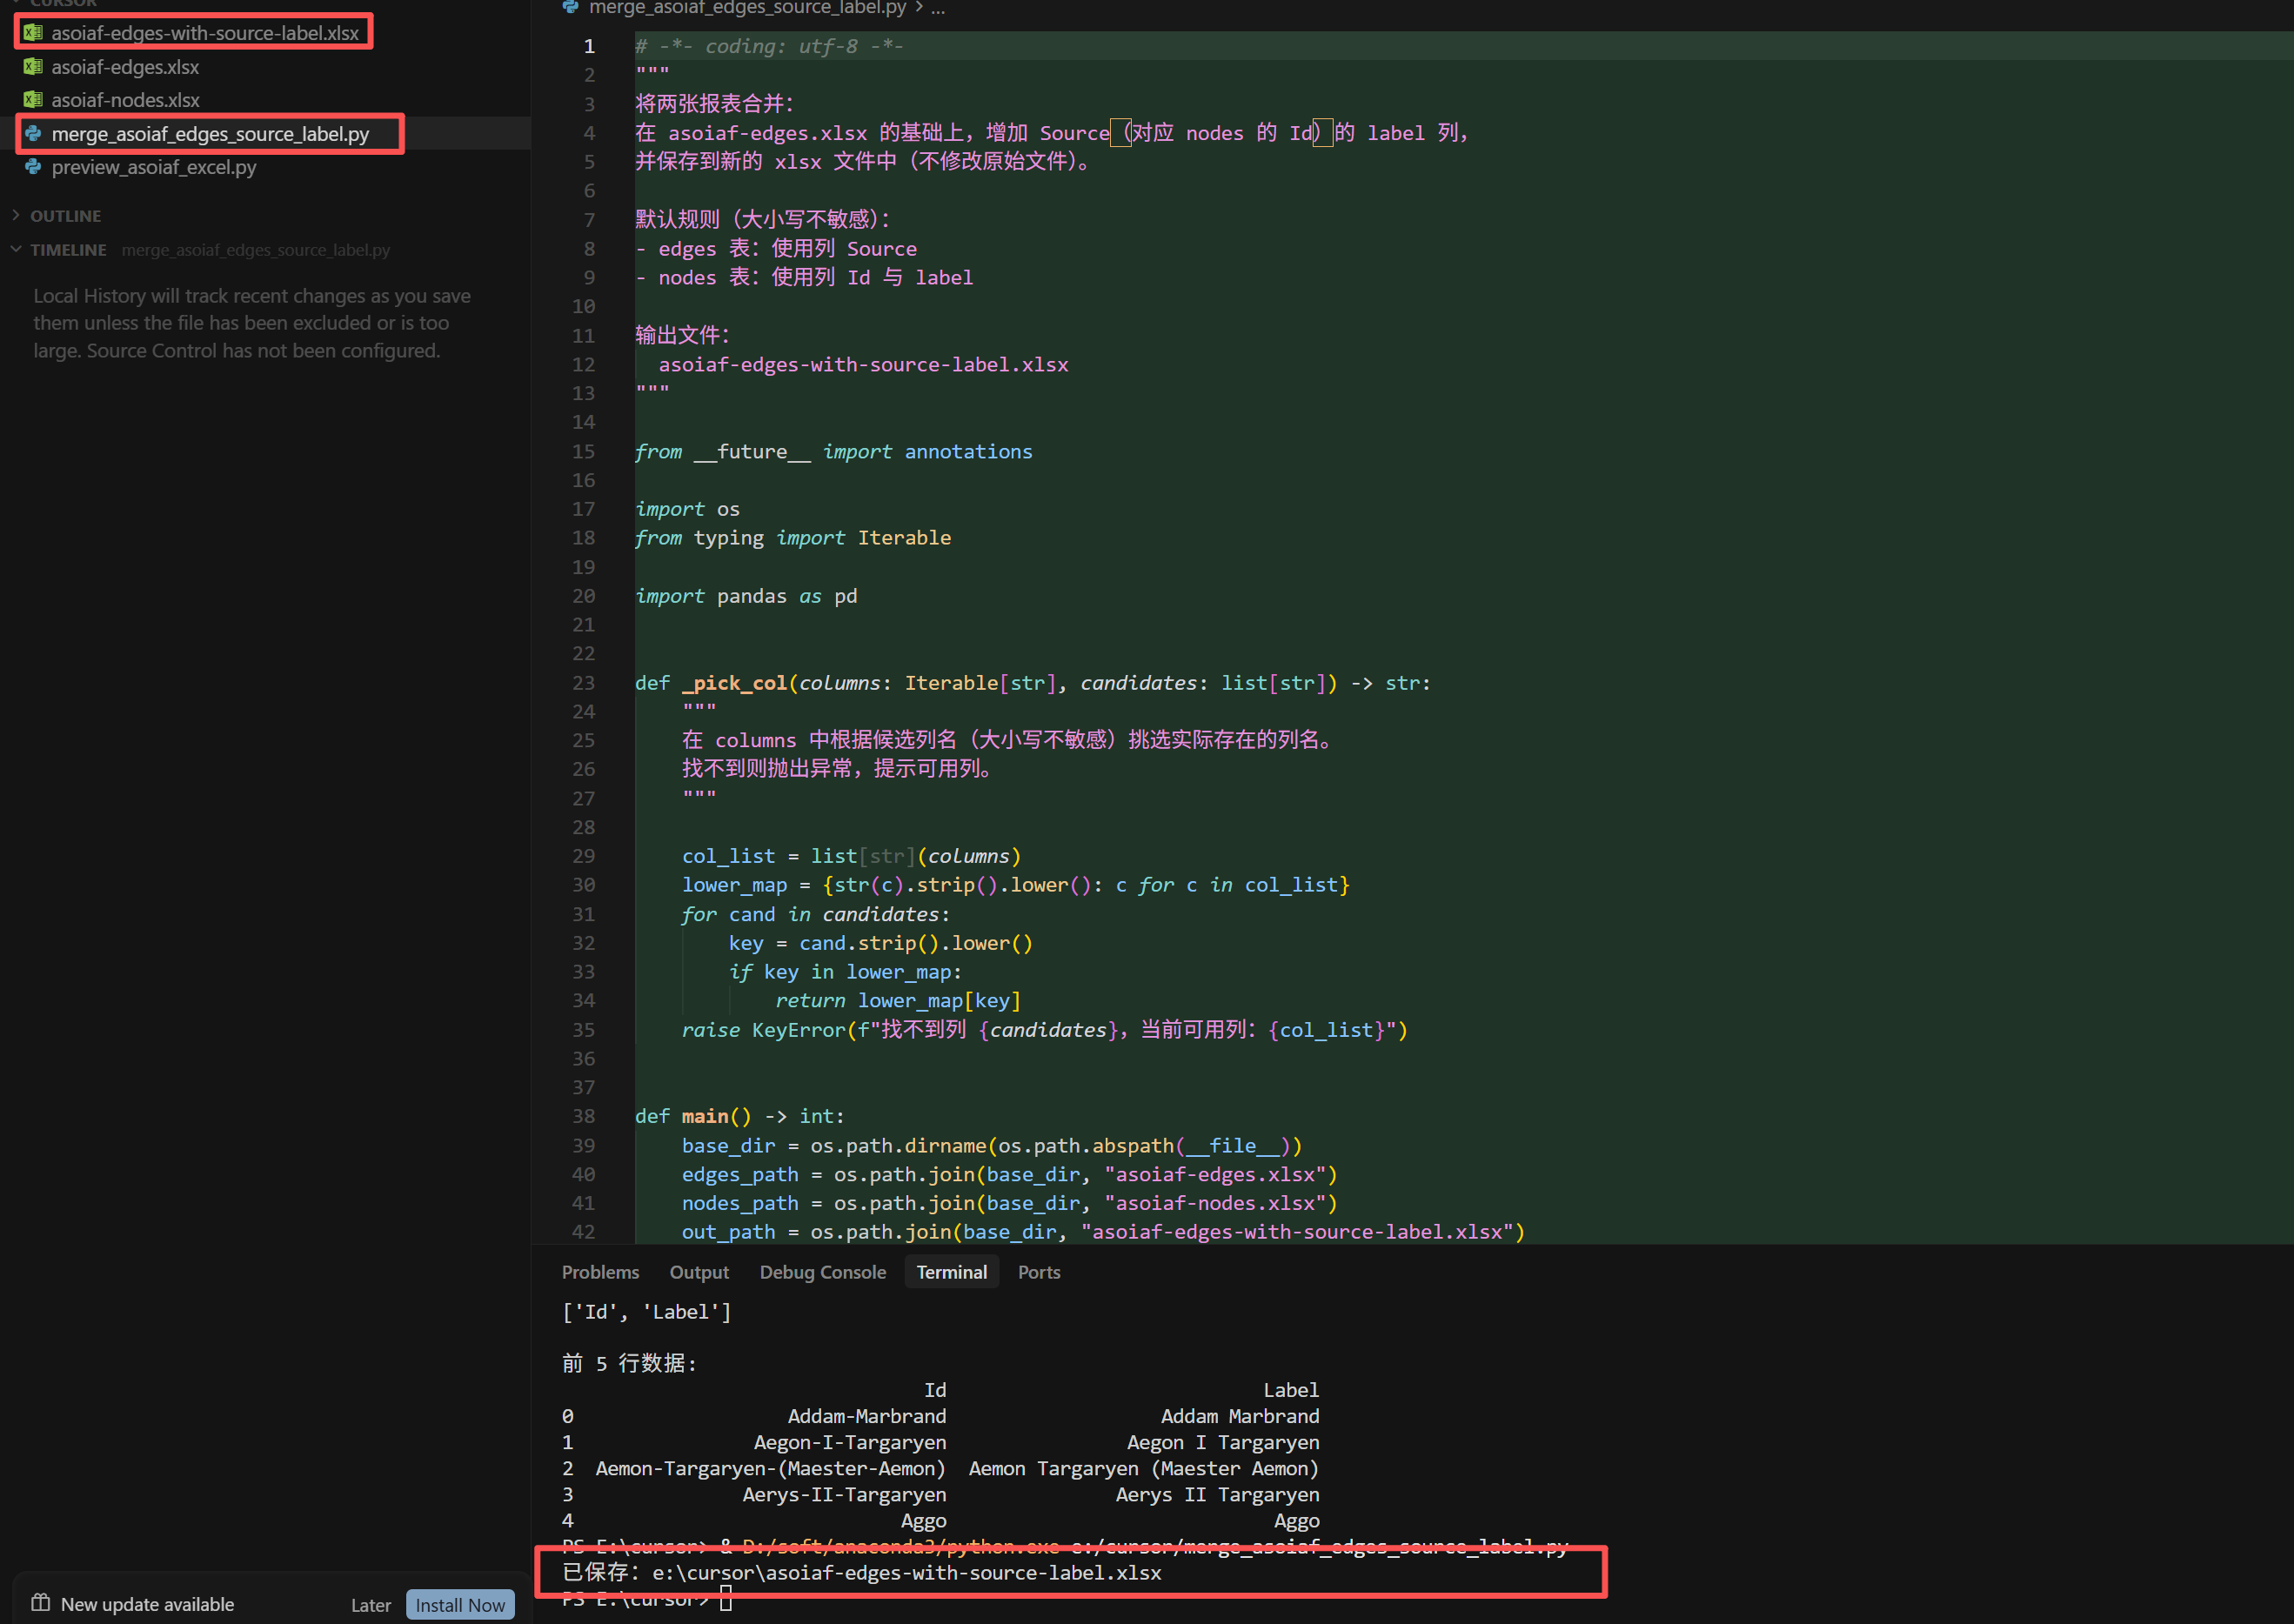Click line number 42 in gutter
2294x1624 pixels.
pyautogui.click(x=583, y=1232)
